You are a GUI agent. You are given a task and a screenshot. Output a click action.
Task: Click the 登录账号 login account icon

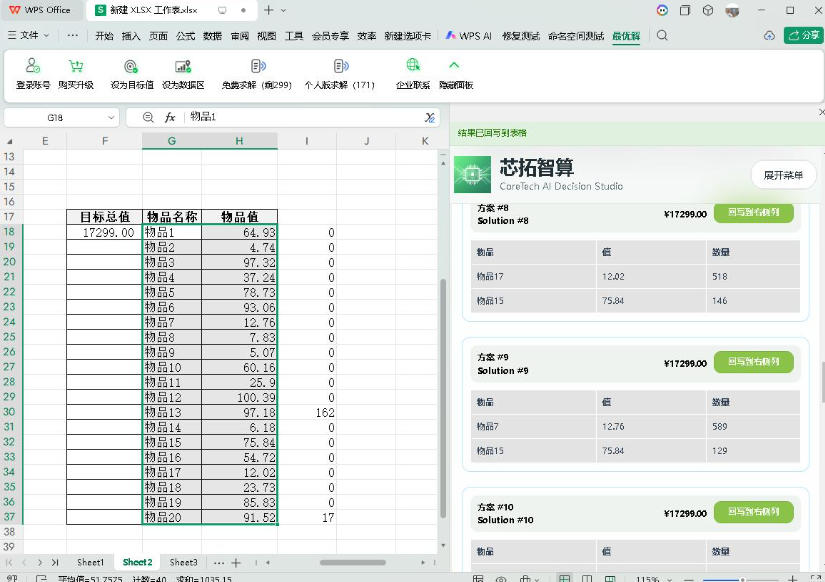pos(33,66)
